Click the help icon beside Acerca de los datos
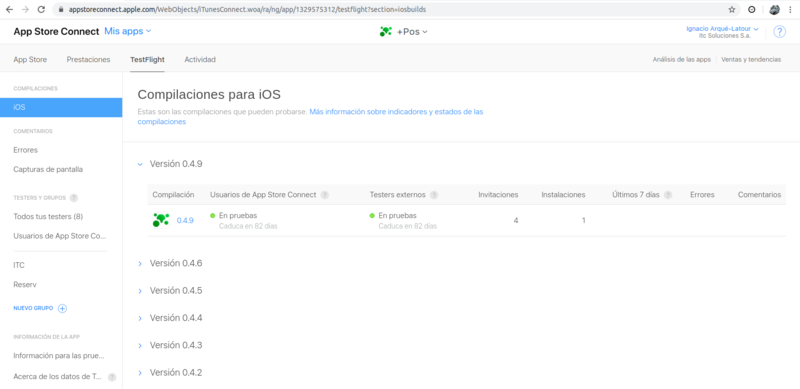The width and height of the screenshot is (800, 389). coord(112,377)
